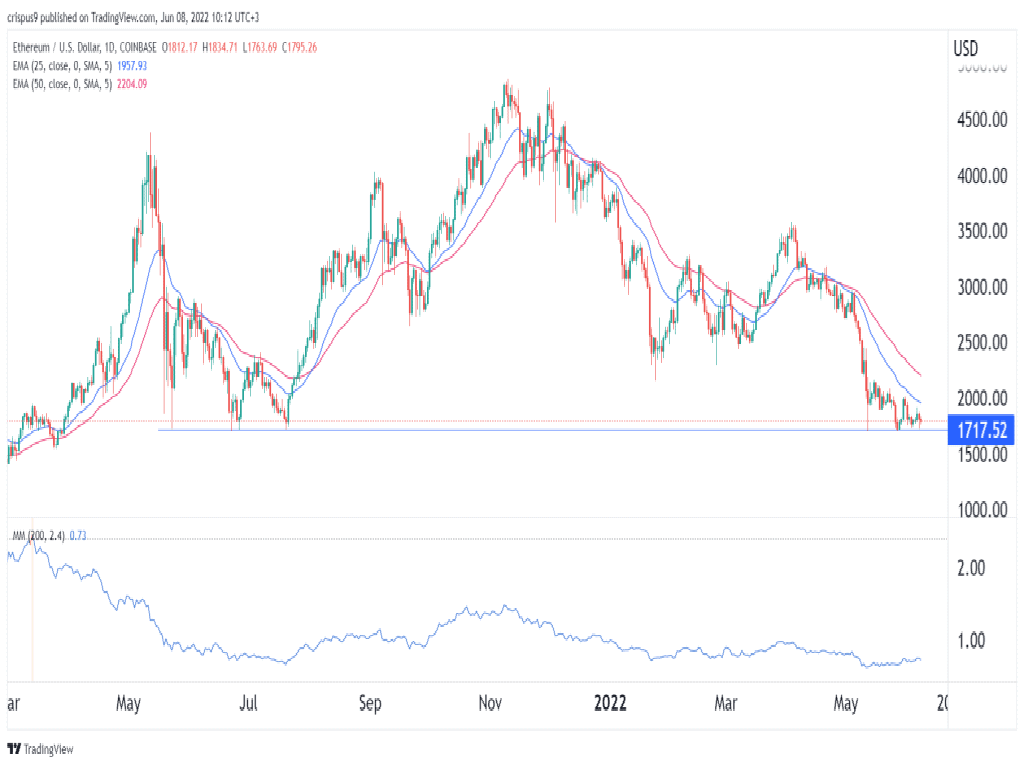
Task: Click the 3000.00 price axis label
Action: point(978,287)
